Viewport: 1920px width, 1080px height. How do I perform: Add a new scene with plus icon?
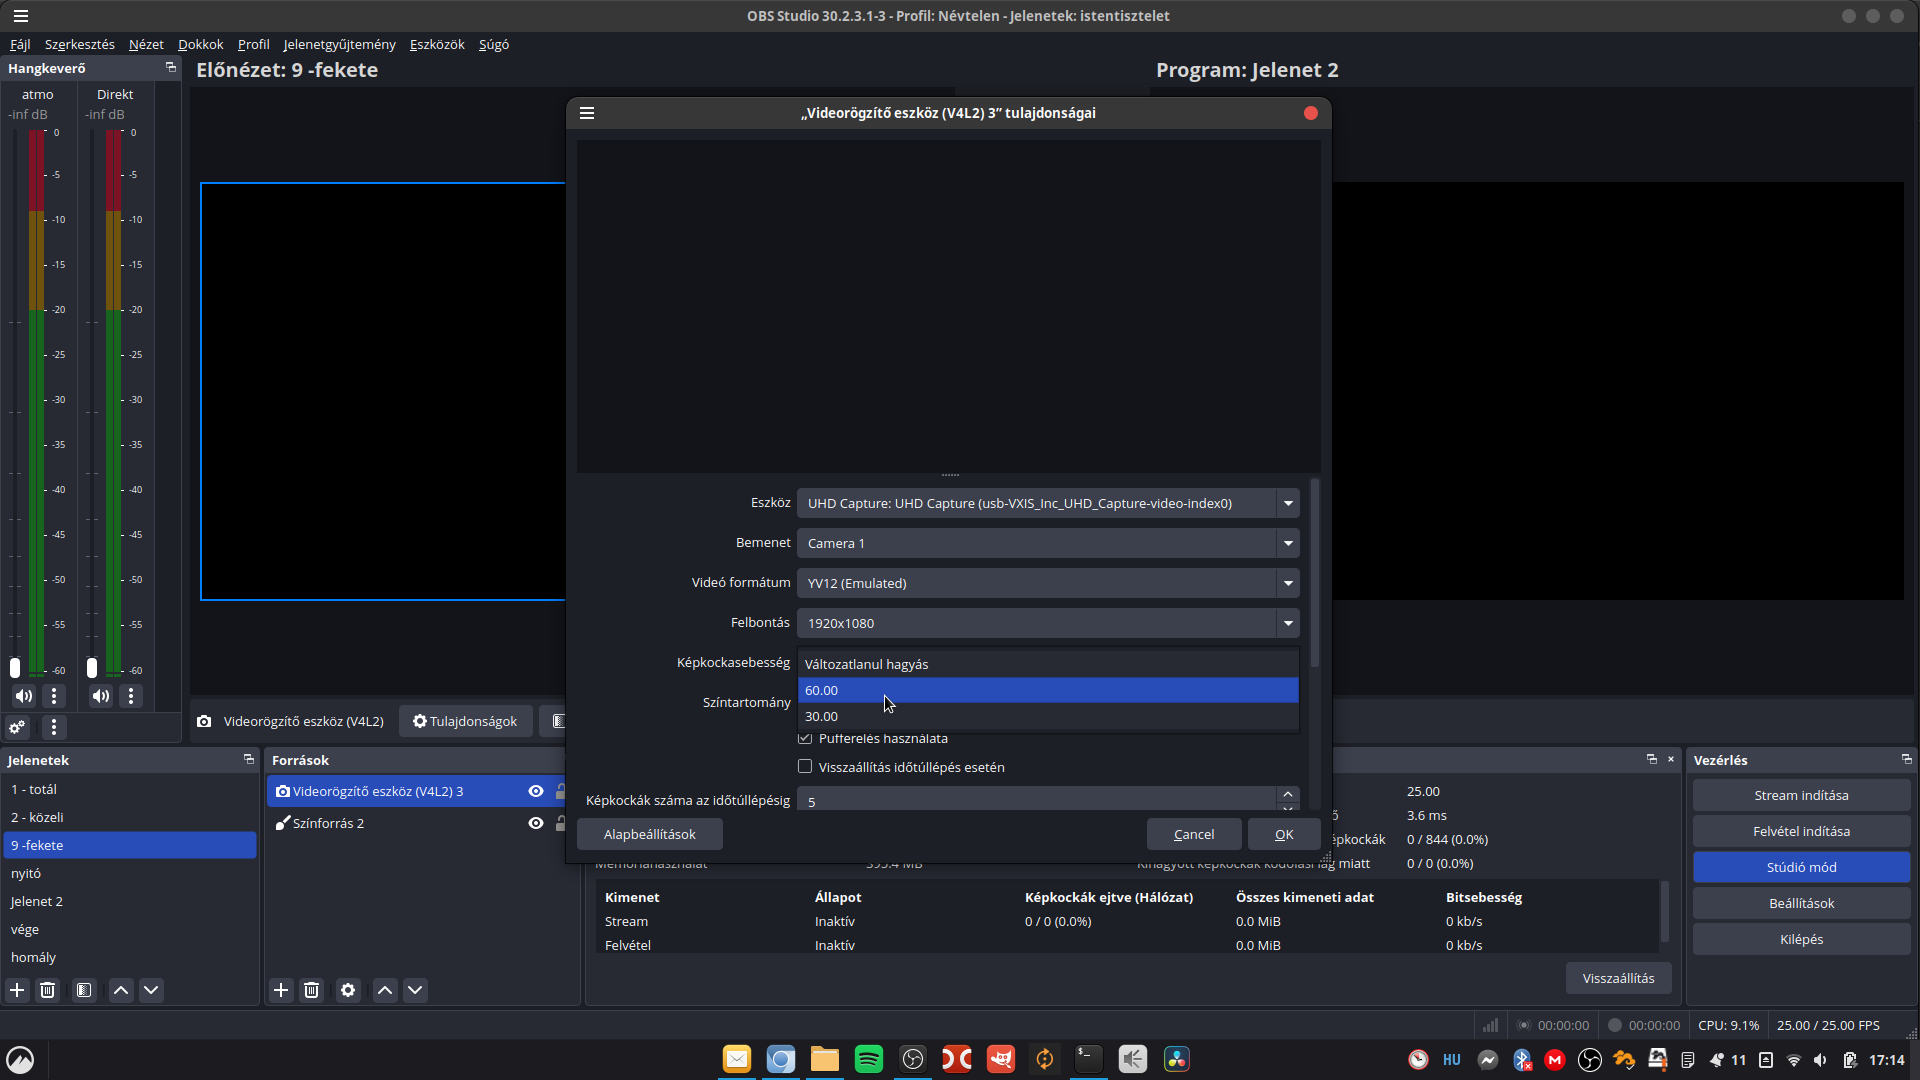tap(17, 990)
